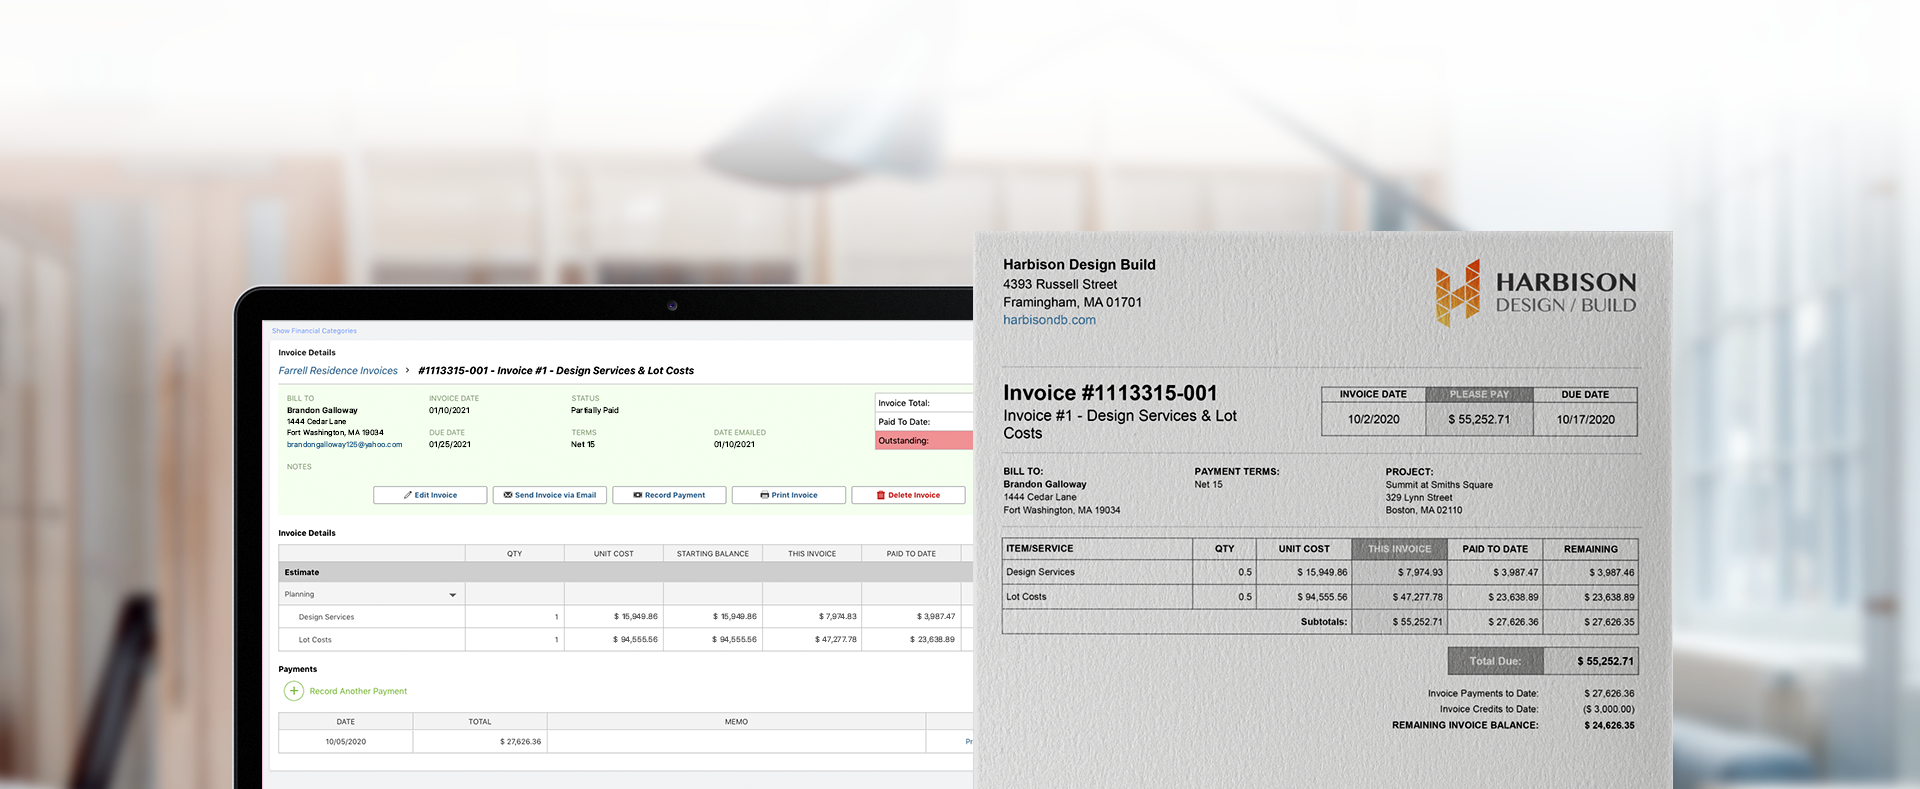
Task: Click the 10/17/2020 due date on paper invoice
Action: [x=1585, y=420]
